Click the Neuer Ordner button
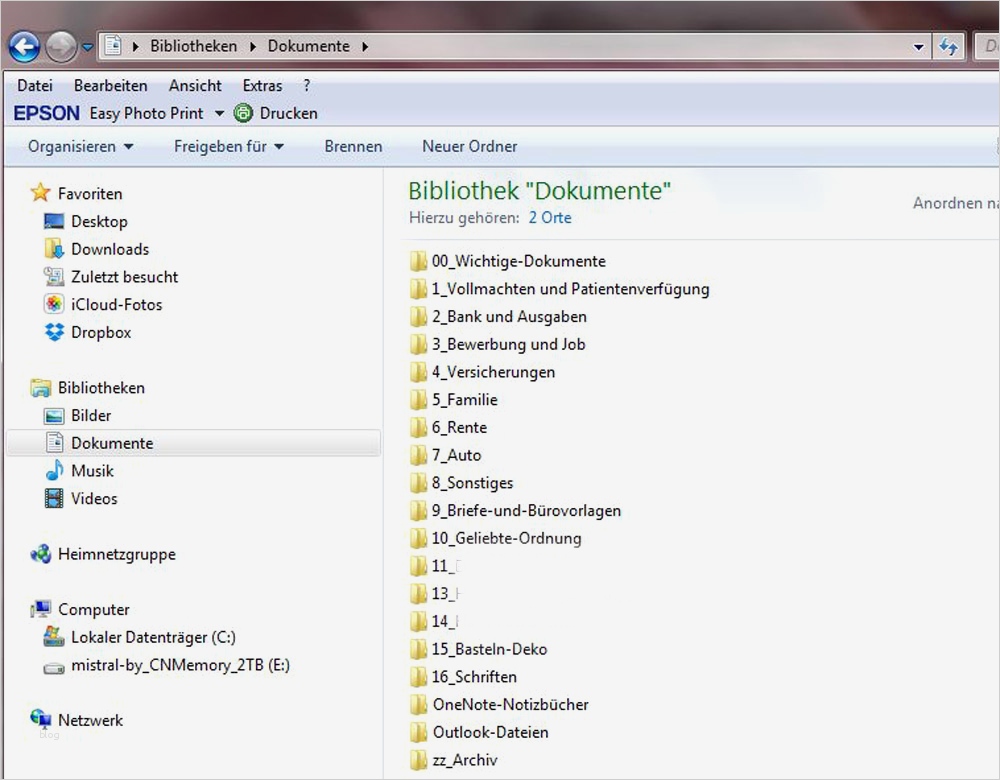Screen dimensions: 1000x780 469,146
